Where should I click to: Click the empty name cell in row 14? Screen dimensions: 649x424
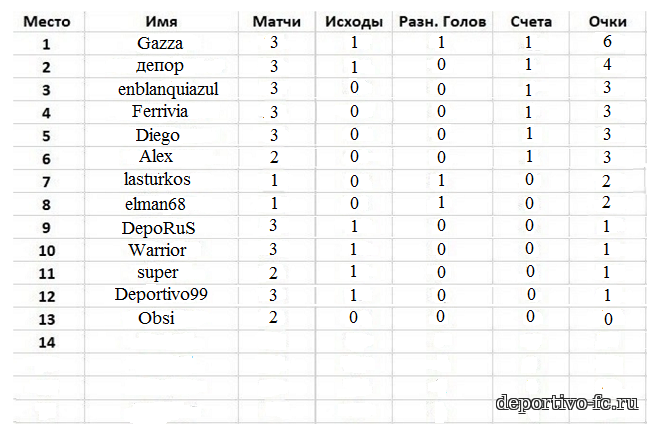click(161, 342)
